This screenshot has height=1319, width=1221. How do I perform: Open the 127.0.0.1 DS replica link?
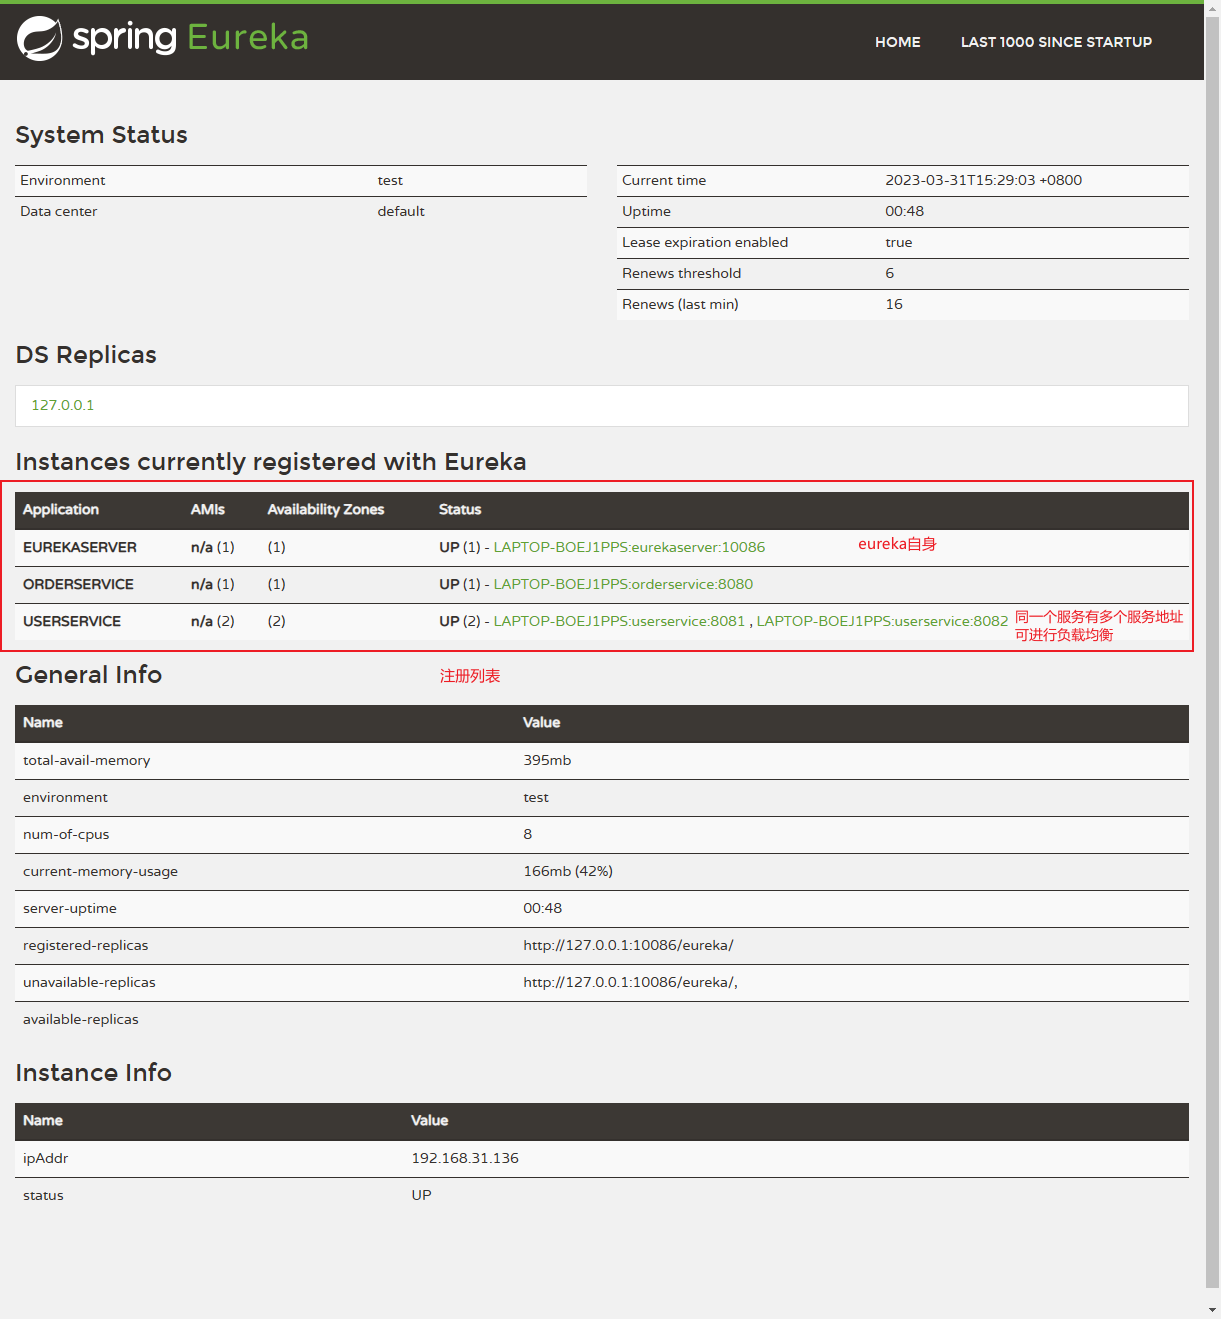point(63,405)
